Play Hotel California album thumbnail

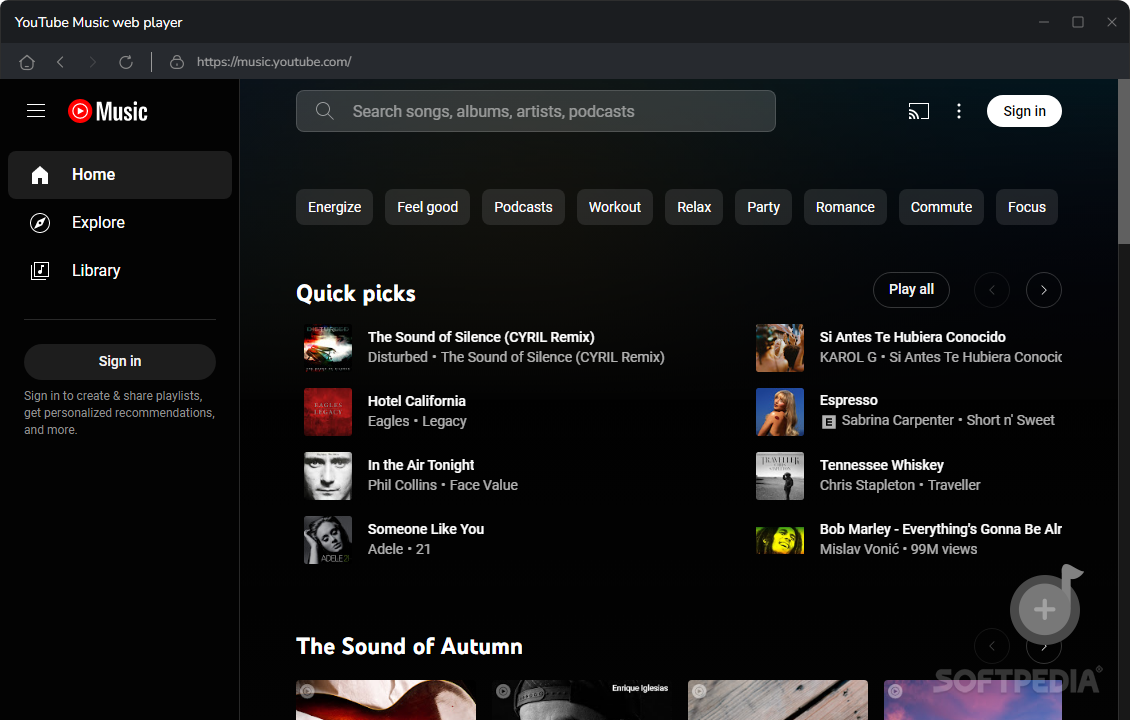pos(328,412)
